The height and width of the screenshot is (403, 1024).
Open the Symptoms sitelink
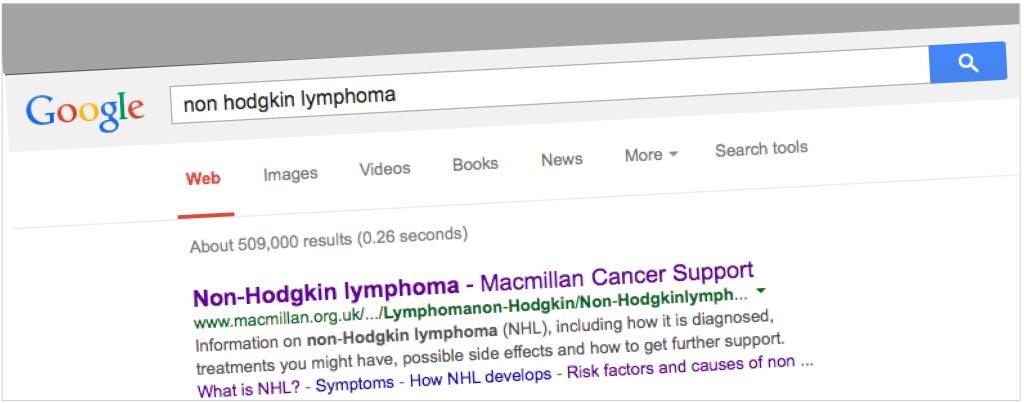click(x=355, y=383)
